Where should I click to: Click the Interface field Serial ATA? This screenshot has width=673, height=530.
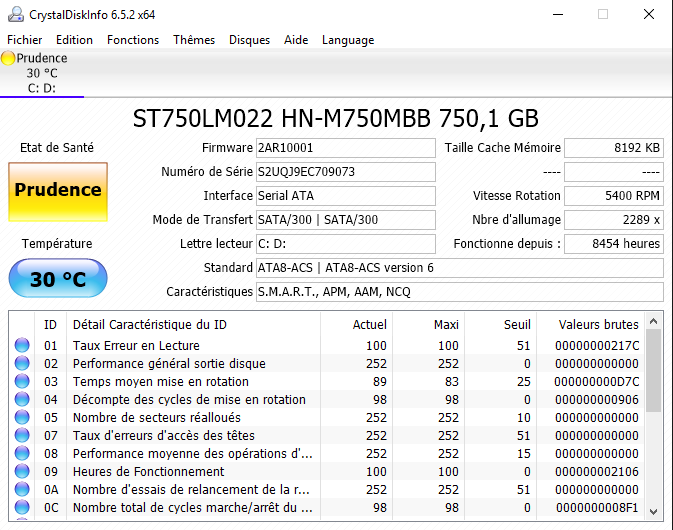point(346,196)
